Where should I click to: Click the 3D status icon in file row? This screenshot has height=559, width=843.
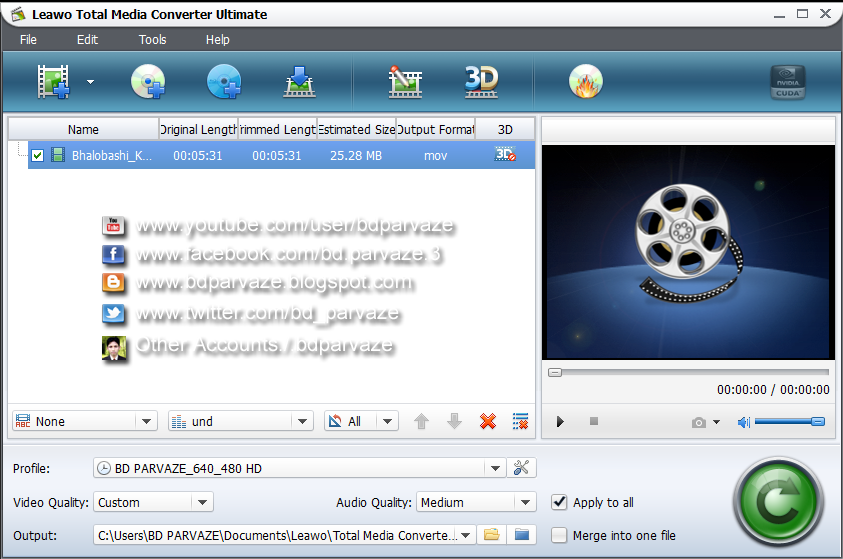tap(505, 155)
